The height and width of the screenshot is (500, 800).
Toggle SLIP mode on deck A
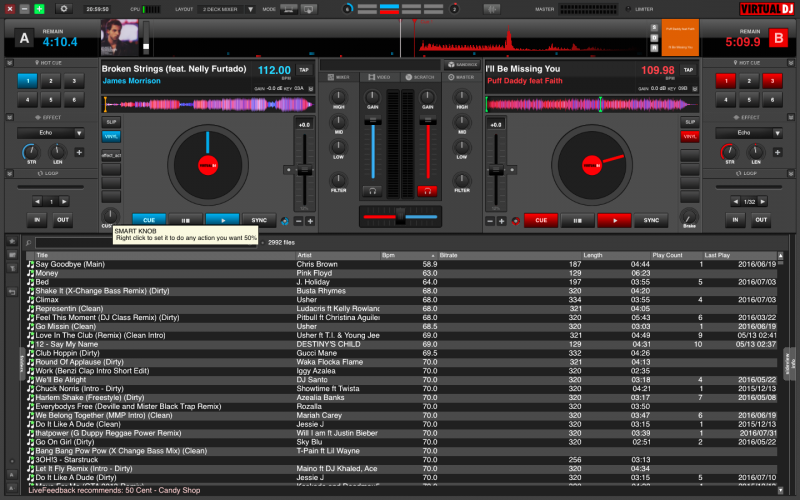(111, 122)
